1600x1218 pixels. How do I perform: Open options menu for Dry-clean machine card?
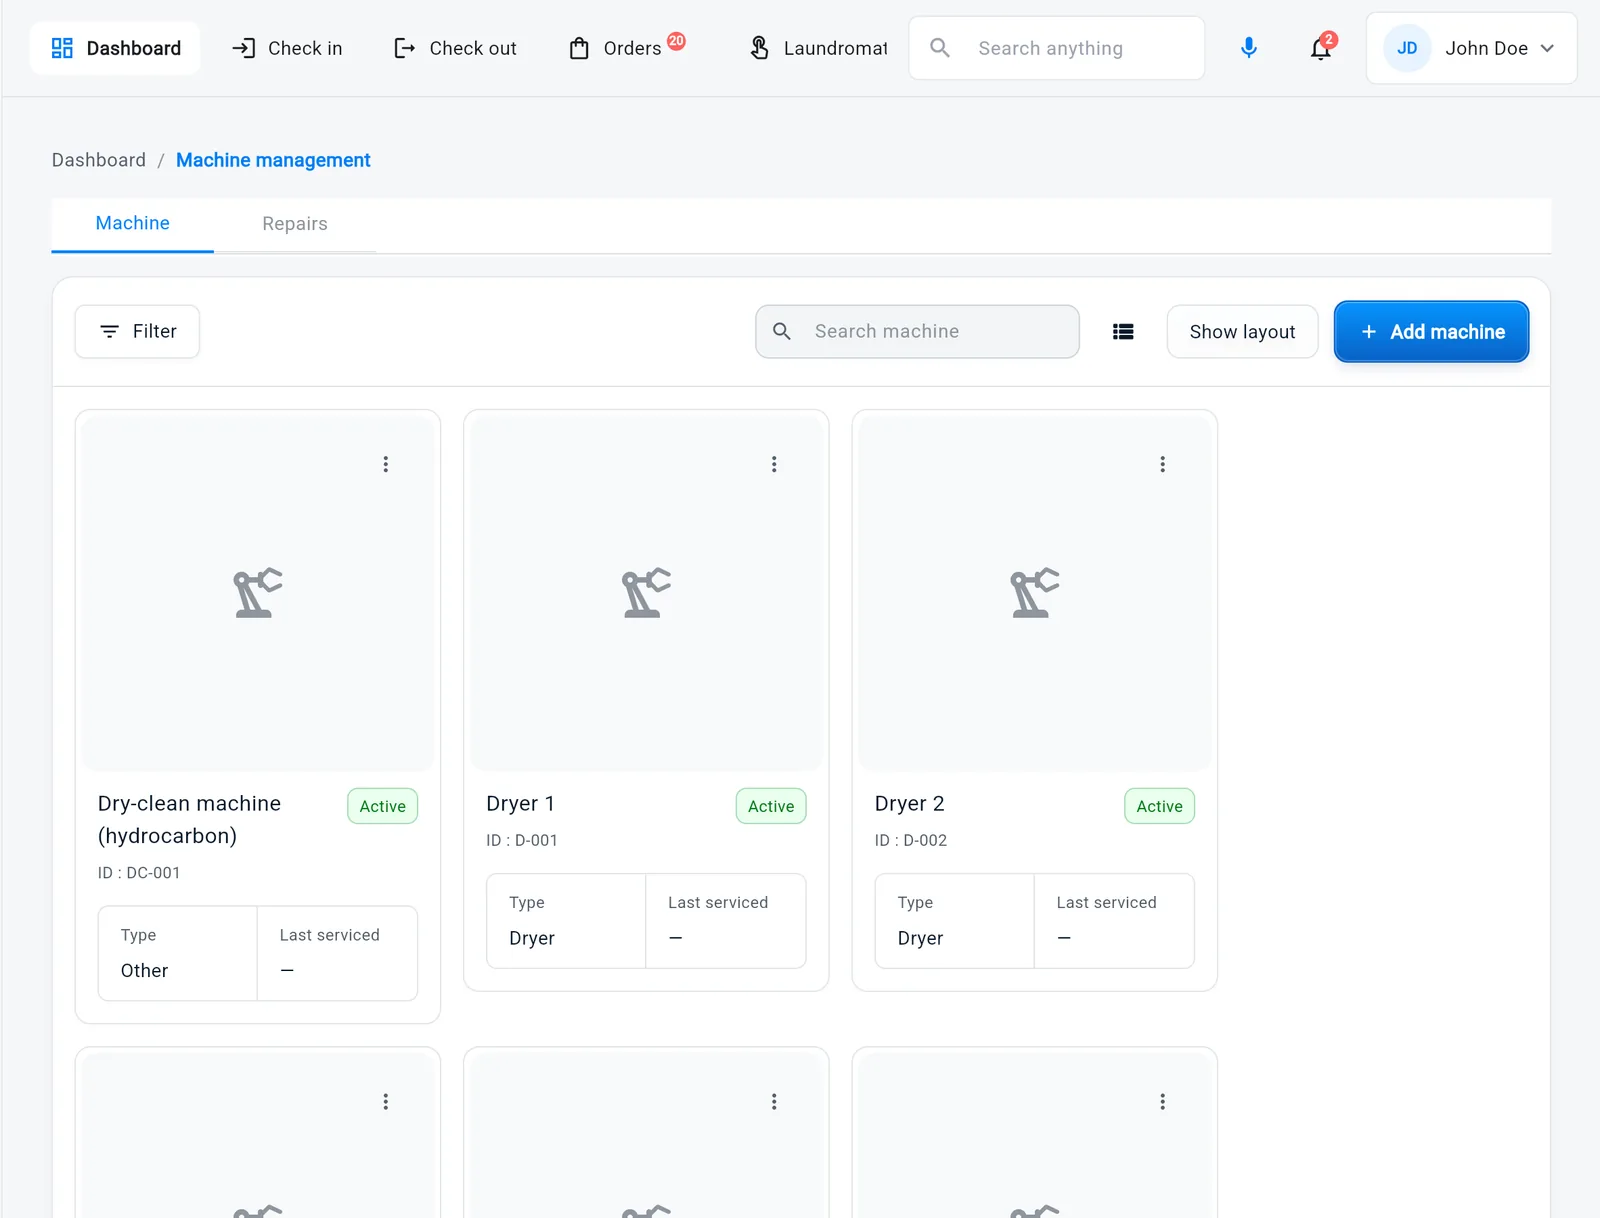point(386,464)
